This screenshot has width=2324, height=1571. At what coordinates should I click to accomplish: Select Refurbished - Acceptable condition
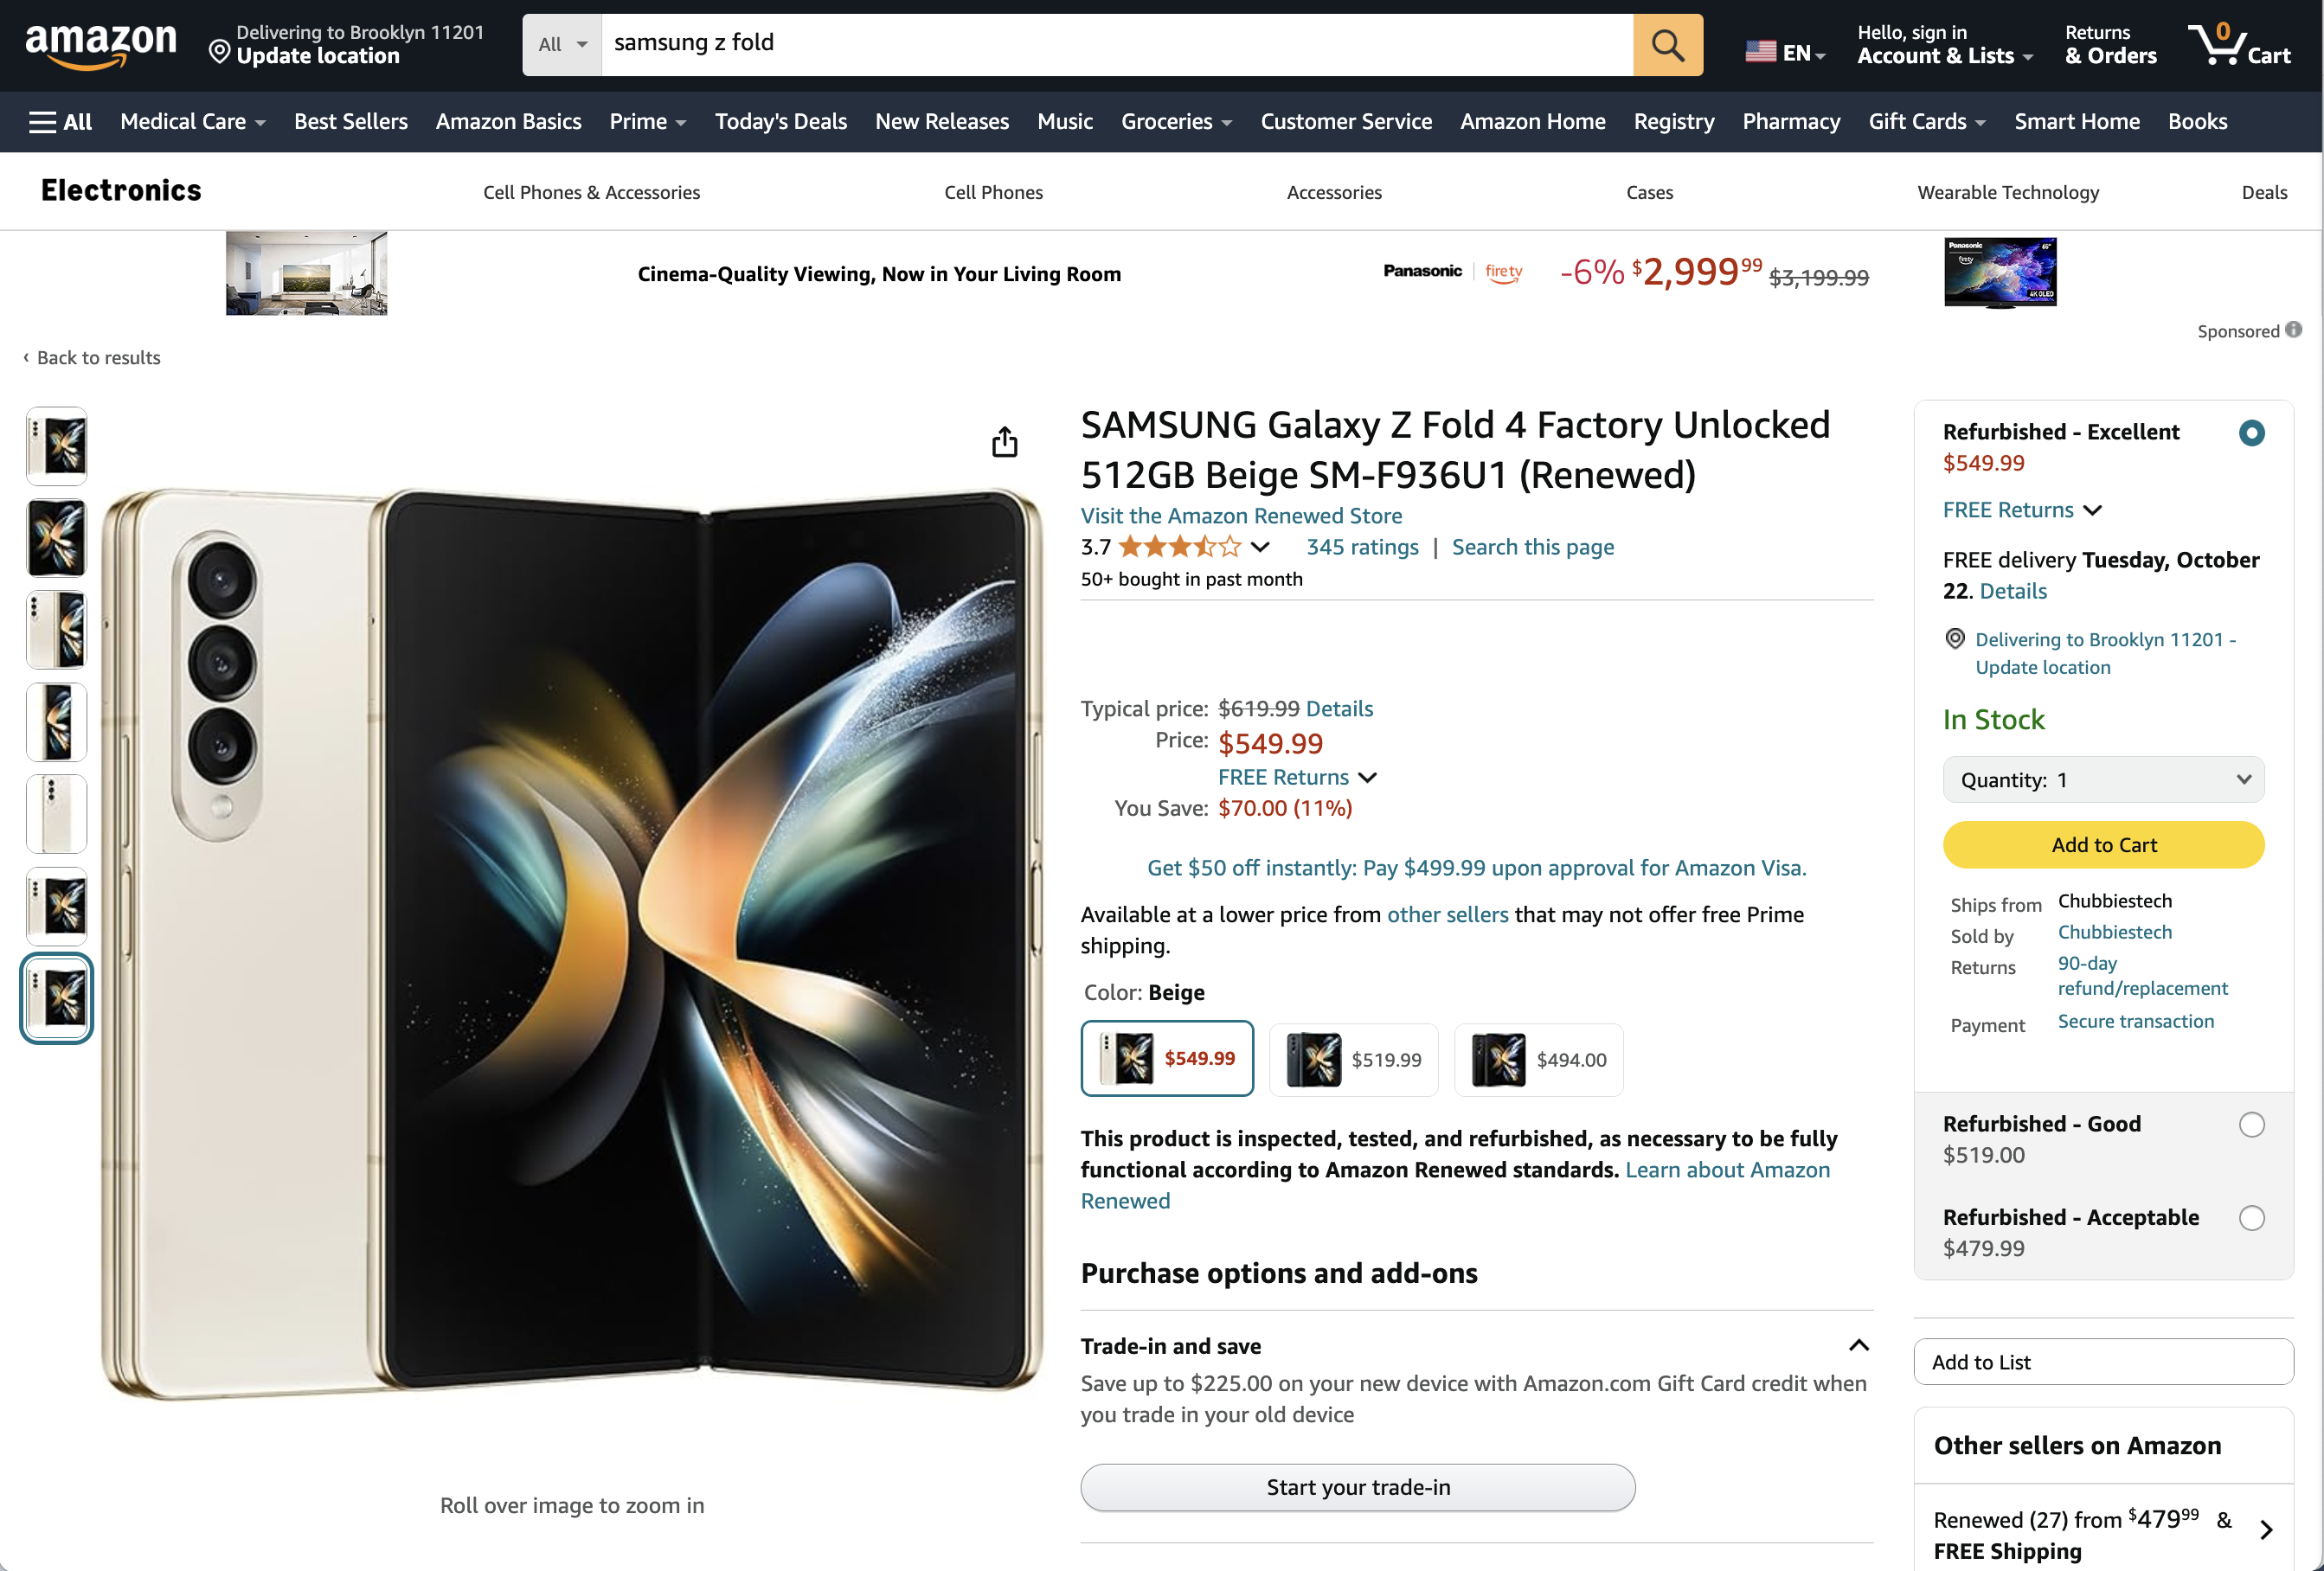coord(2252,1217)
